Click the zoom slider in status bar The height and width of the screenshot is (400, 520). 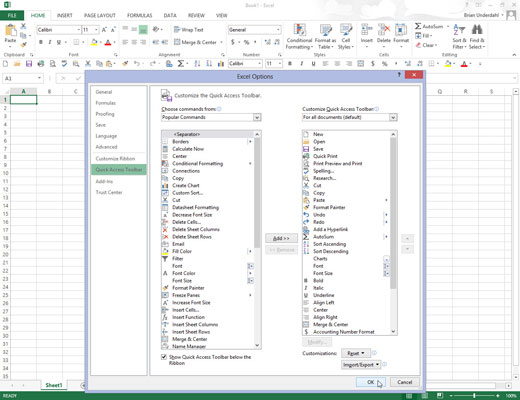coord(474,396)
